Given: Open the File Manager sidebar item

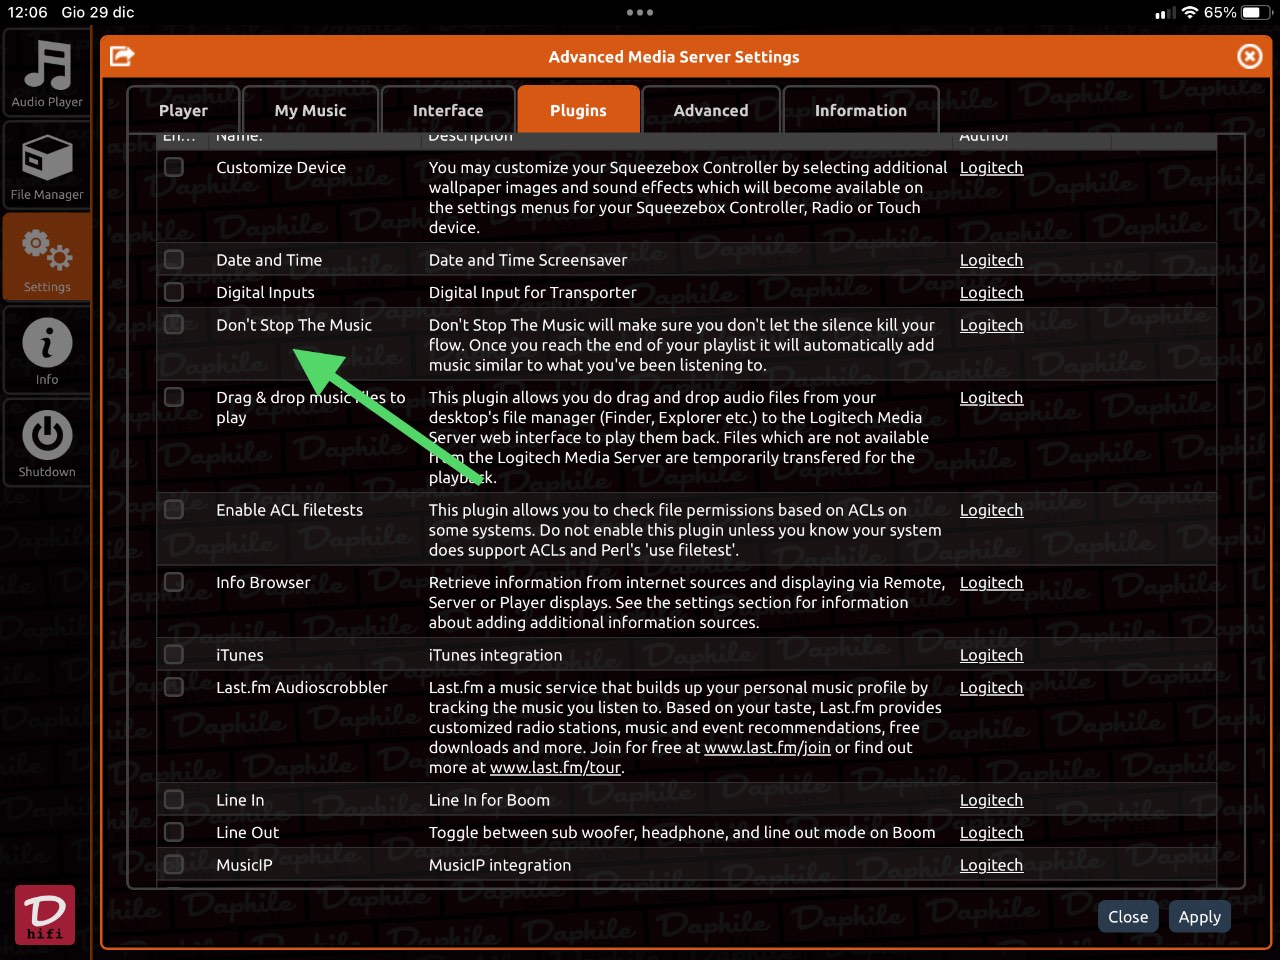Looking at the screenshot, I should point(47,166).
